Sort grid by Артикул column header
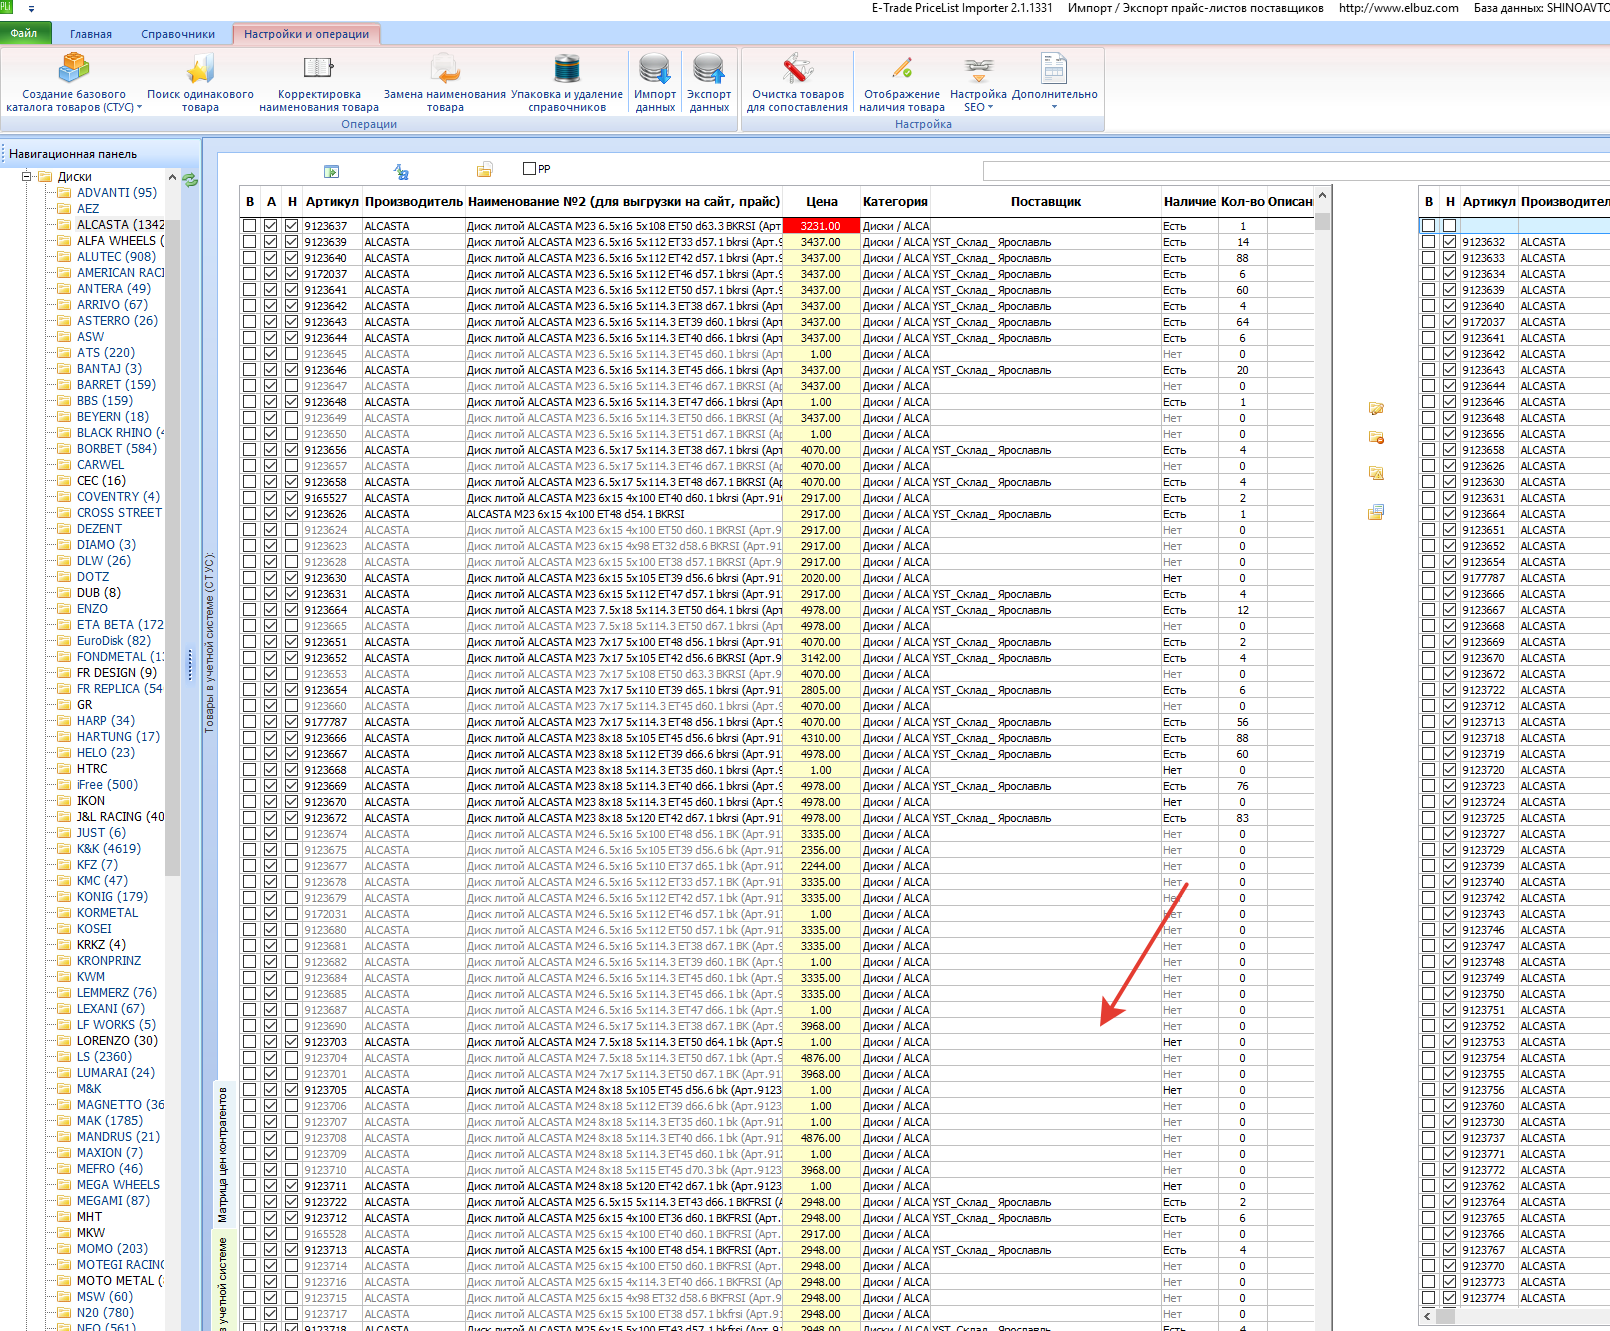 point(332,202)
